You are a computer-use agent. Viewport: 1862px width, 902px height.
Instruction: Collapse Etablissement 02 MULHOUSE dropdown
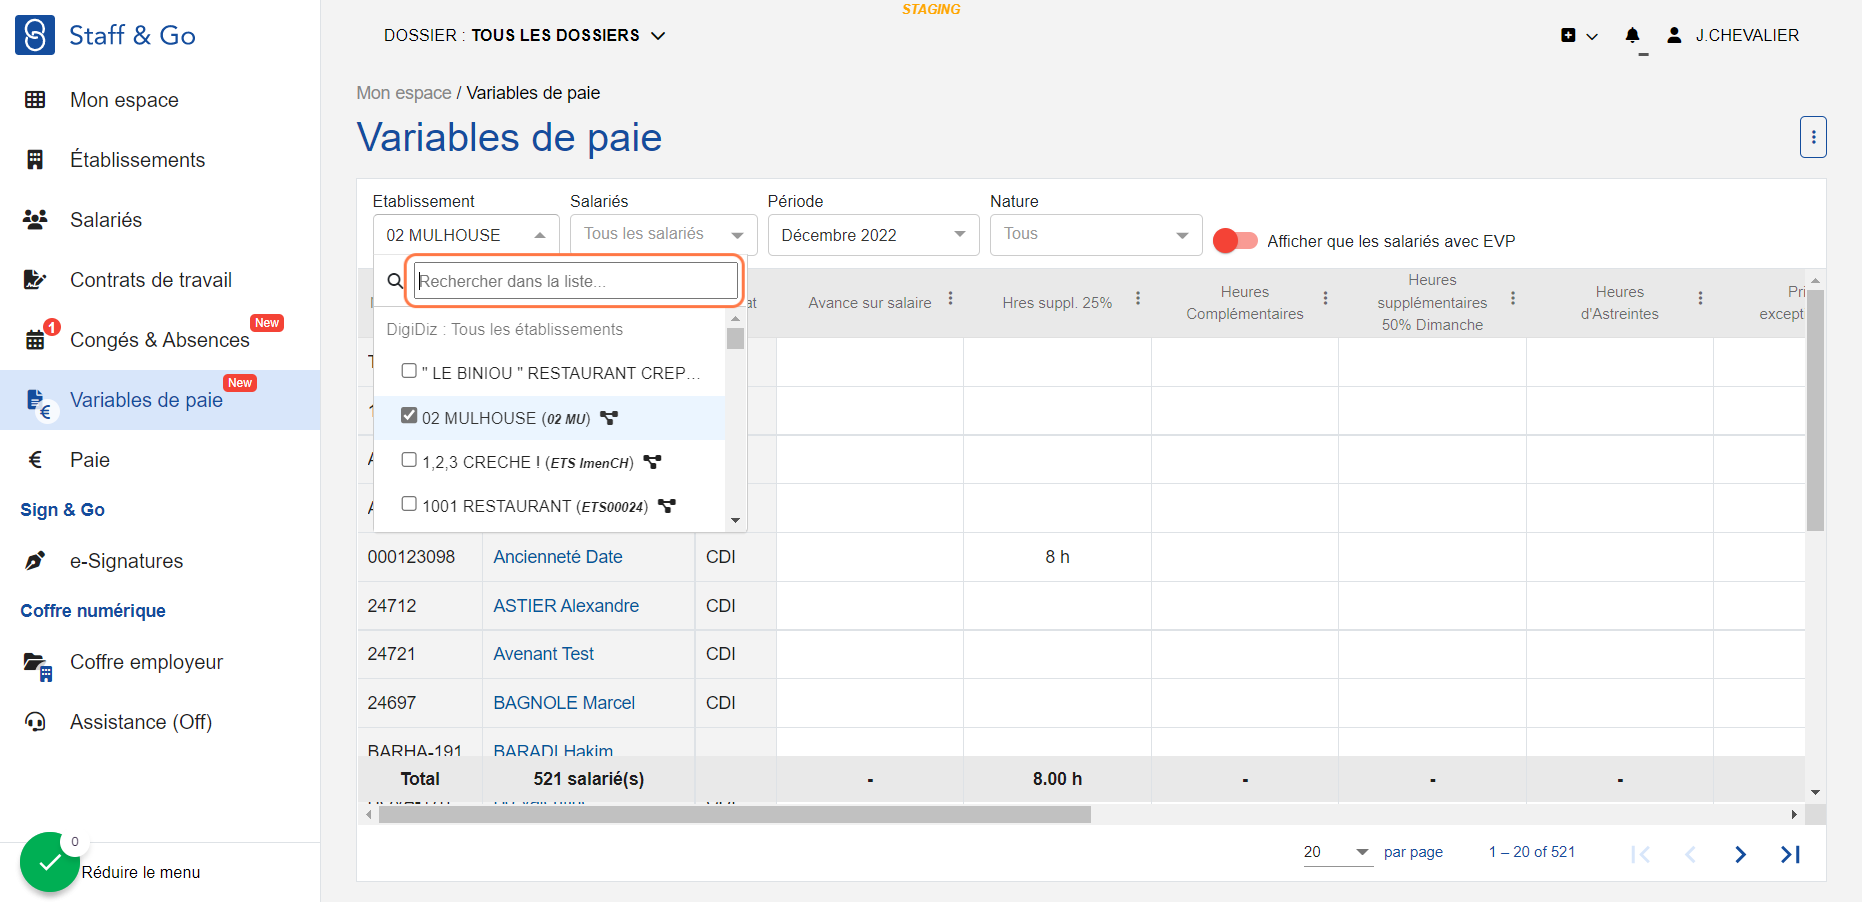[x=466, y=235]
